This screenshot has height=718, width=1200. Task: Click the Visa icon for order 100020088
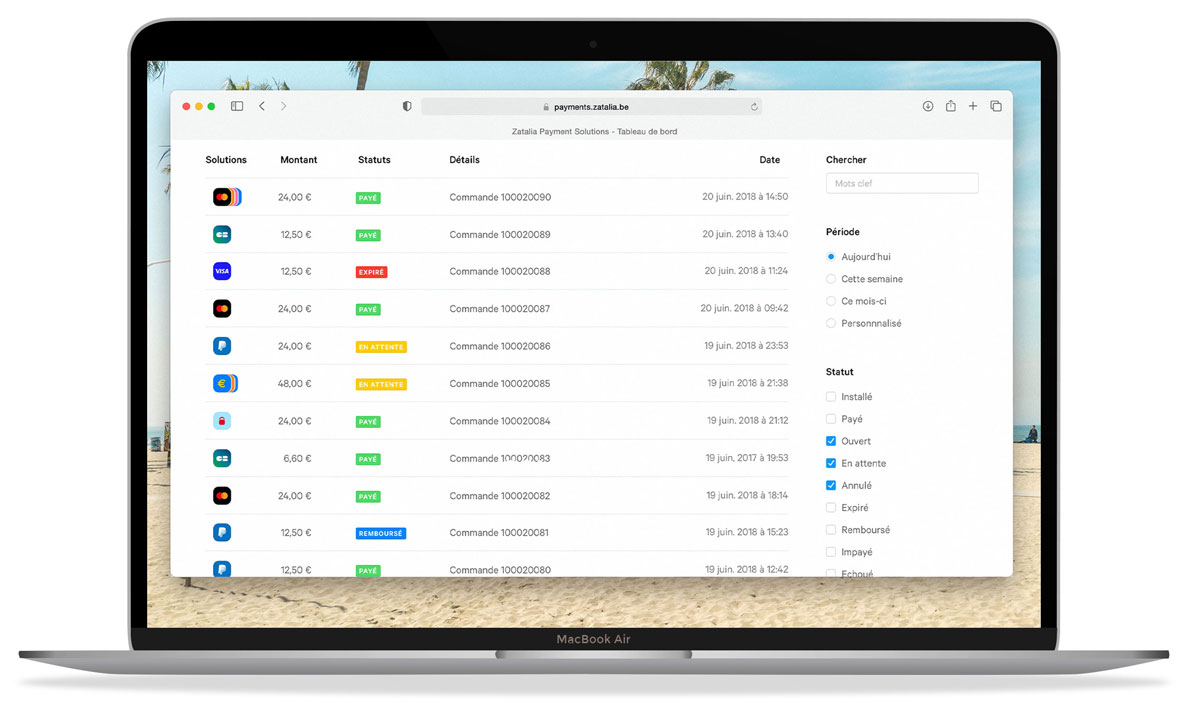222,271
